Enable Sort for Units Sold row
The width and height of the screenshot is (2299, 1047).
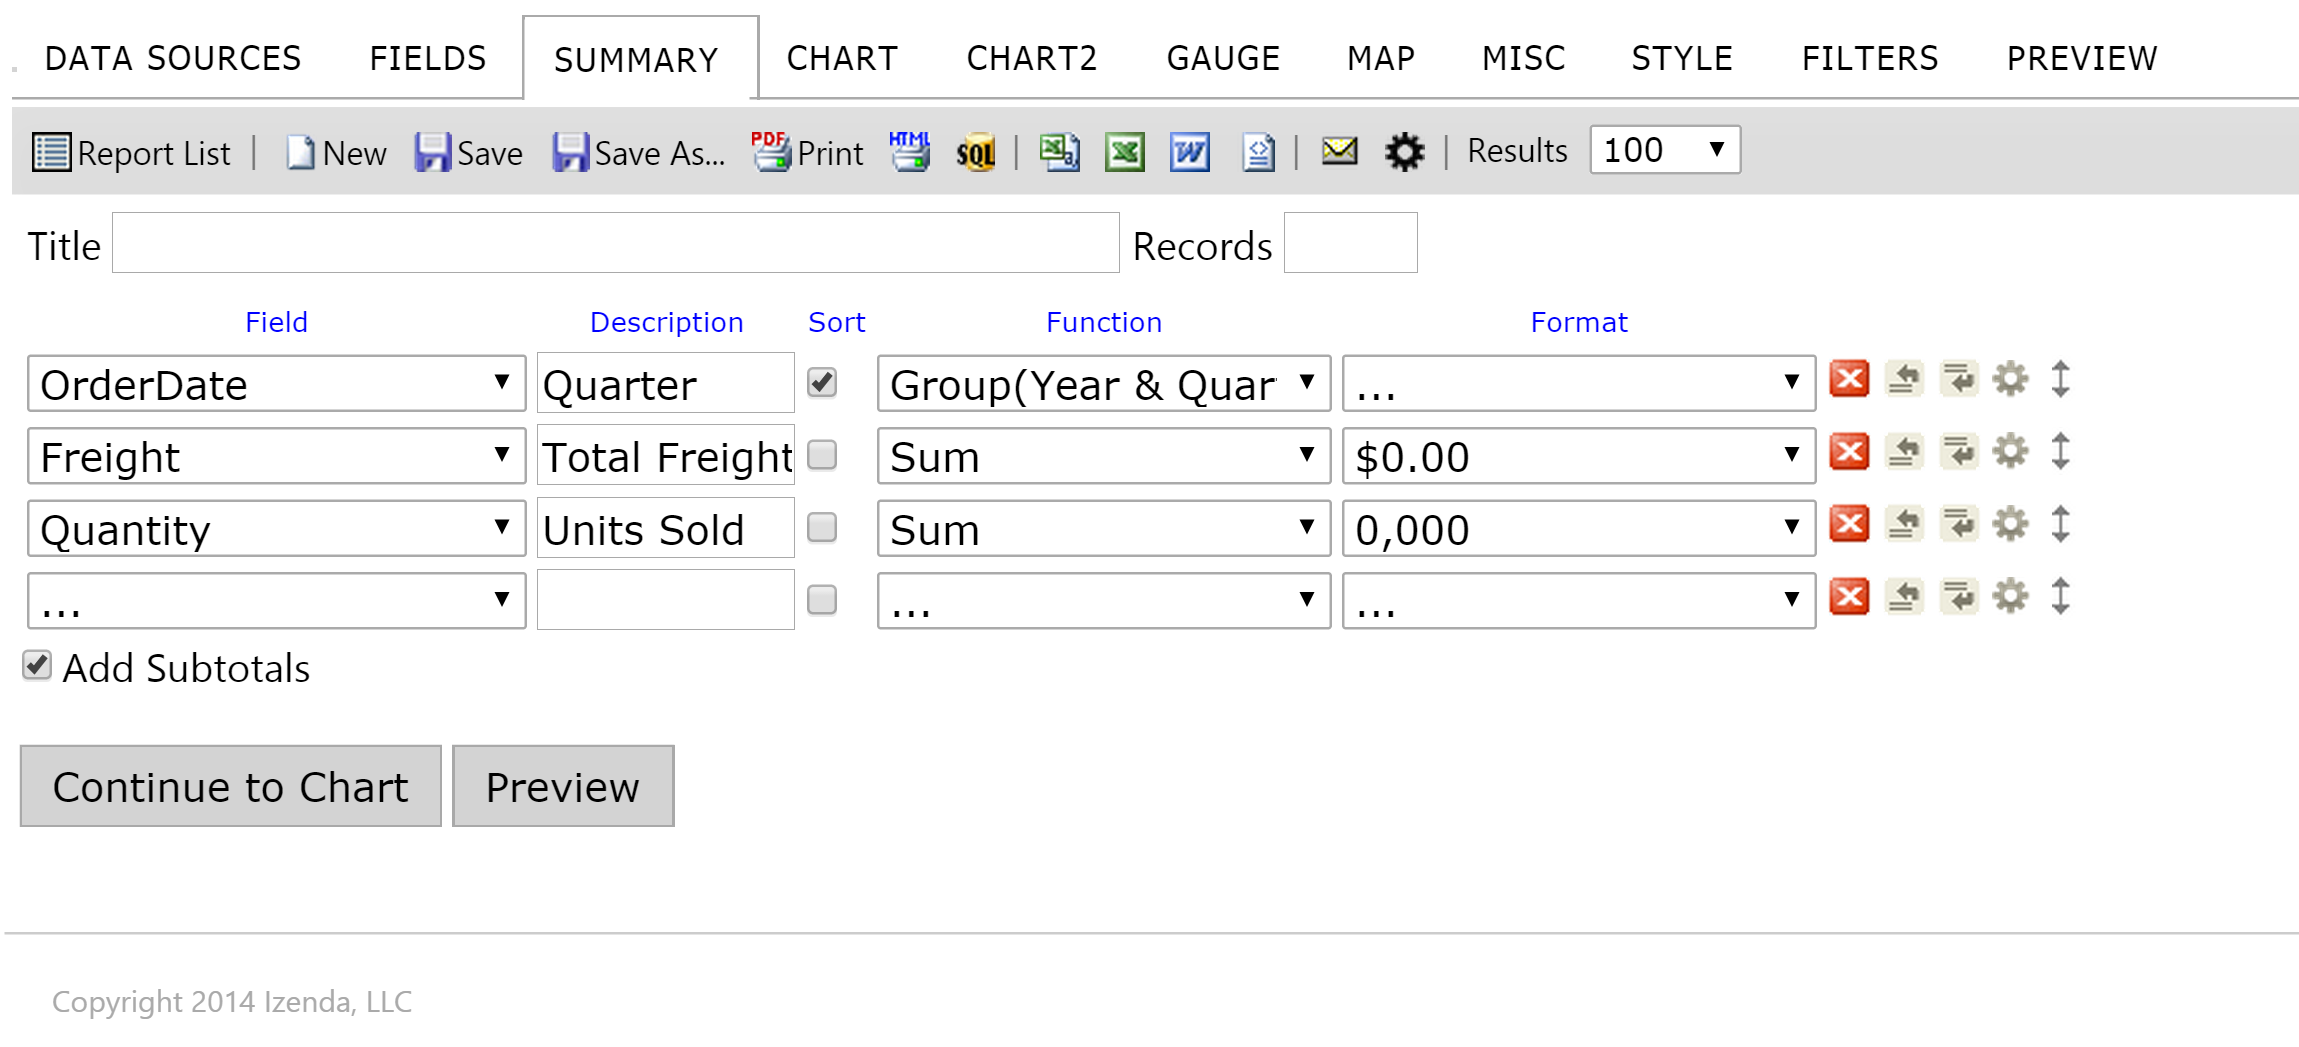click(822, 527)
